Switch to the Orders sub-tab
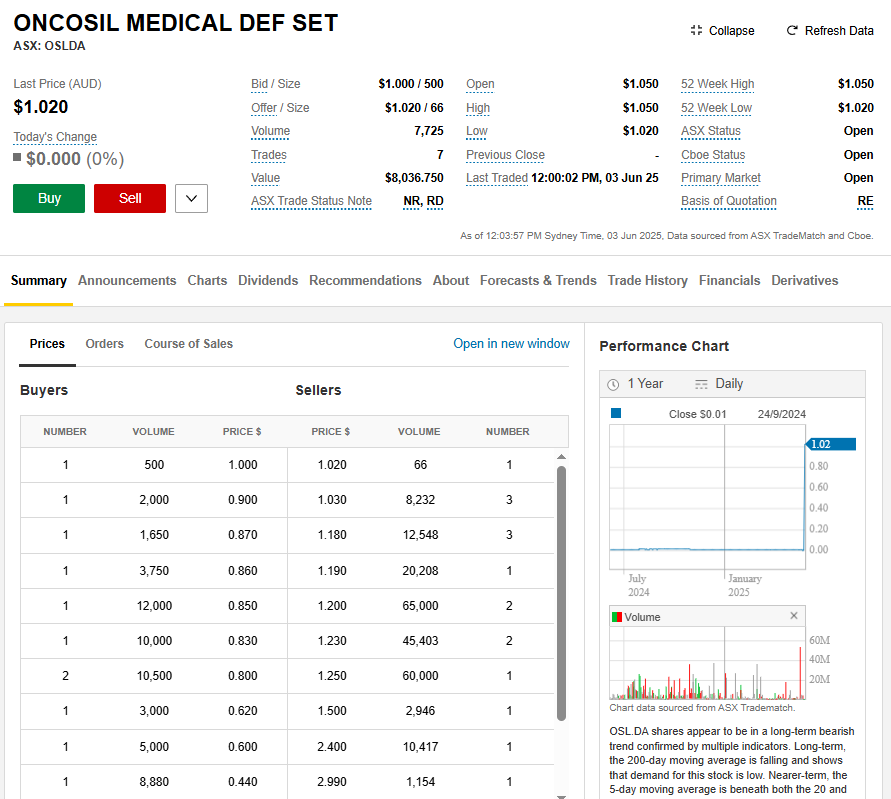This screenshot has width=891, height=799. pos(105,344)
